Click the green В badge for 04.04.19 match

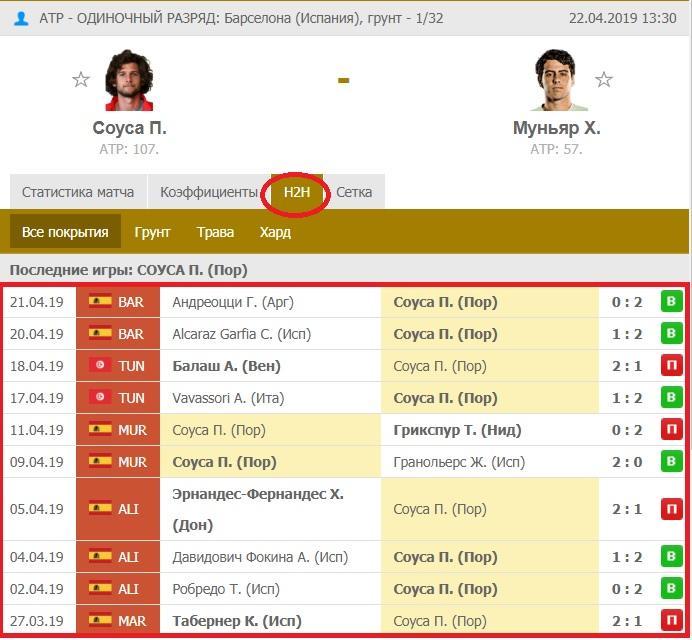point(671,557)
